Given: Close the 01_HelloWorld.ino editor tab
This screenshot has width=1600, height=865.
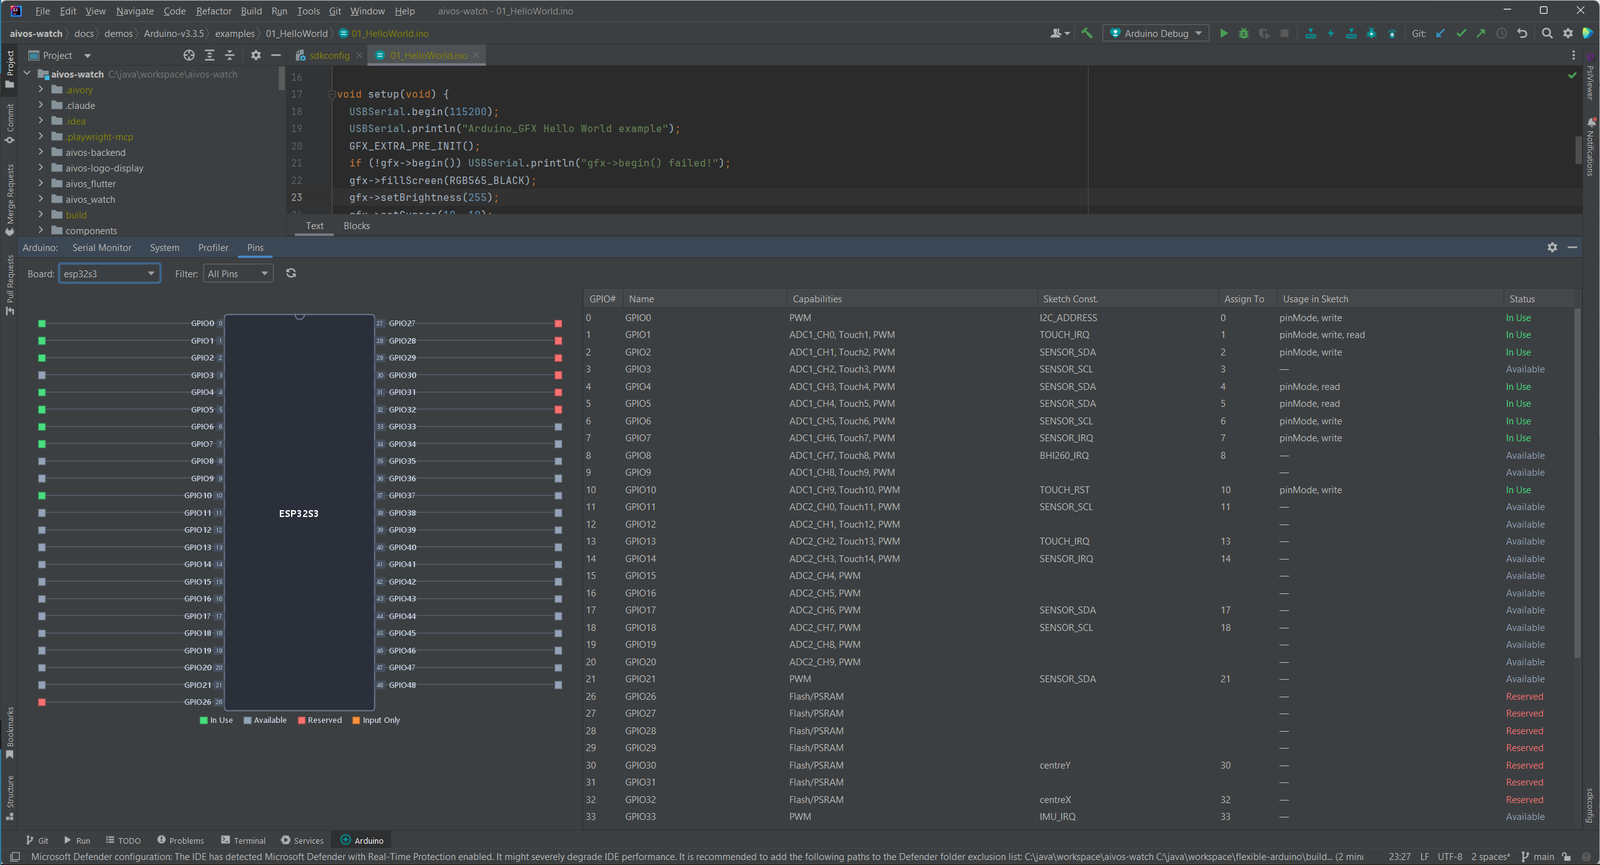Looking at the screenshot, I should (x=477, y=55).
